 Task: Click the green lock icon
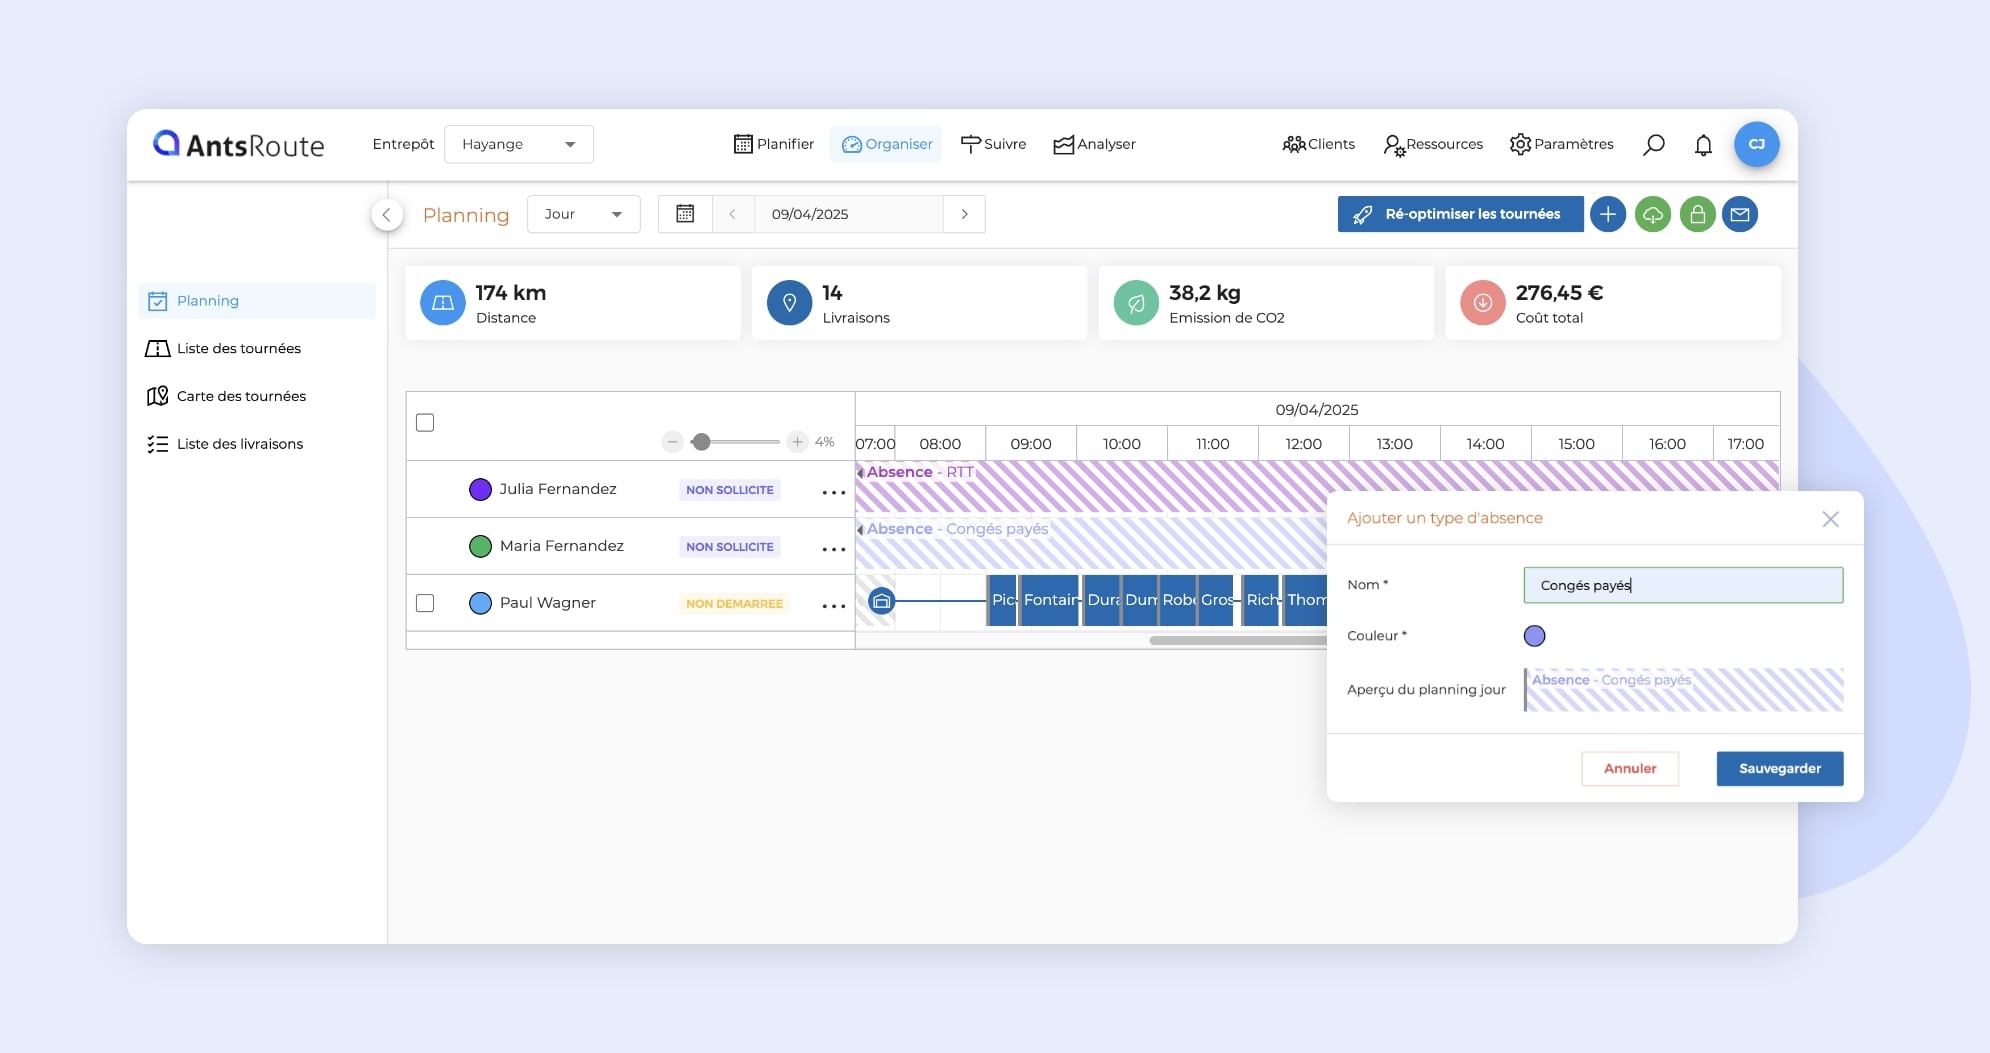pyautogui.click(x=1697, y=214)
